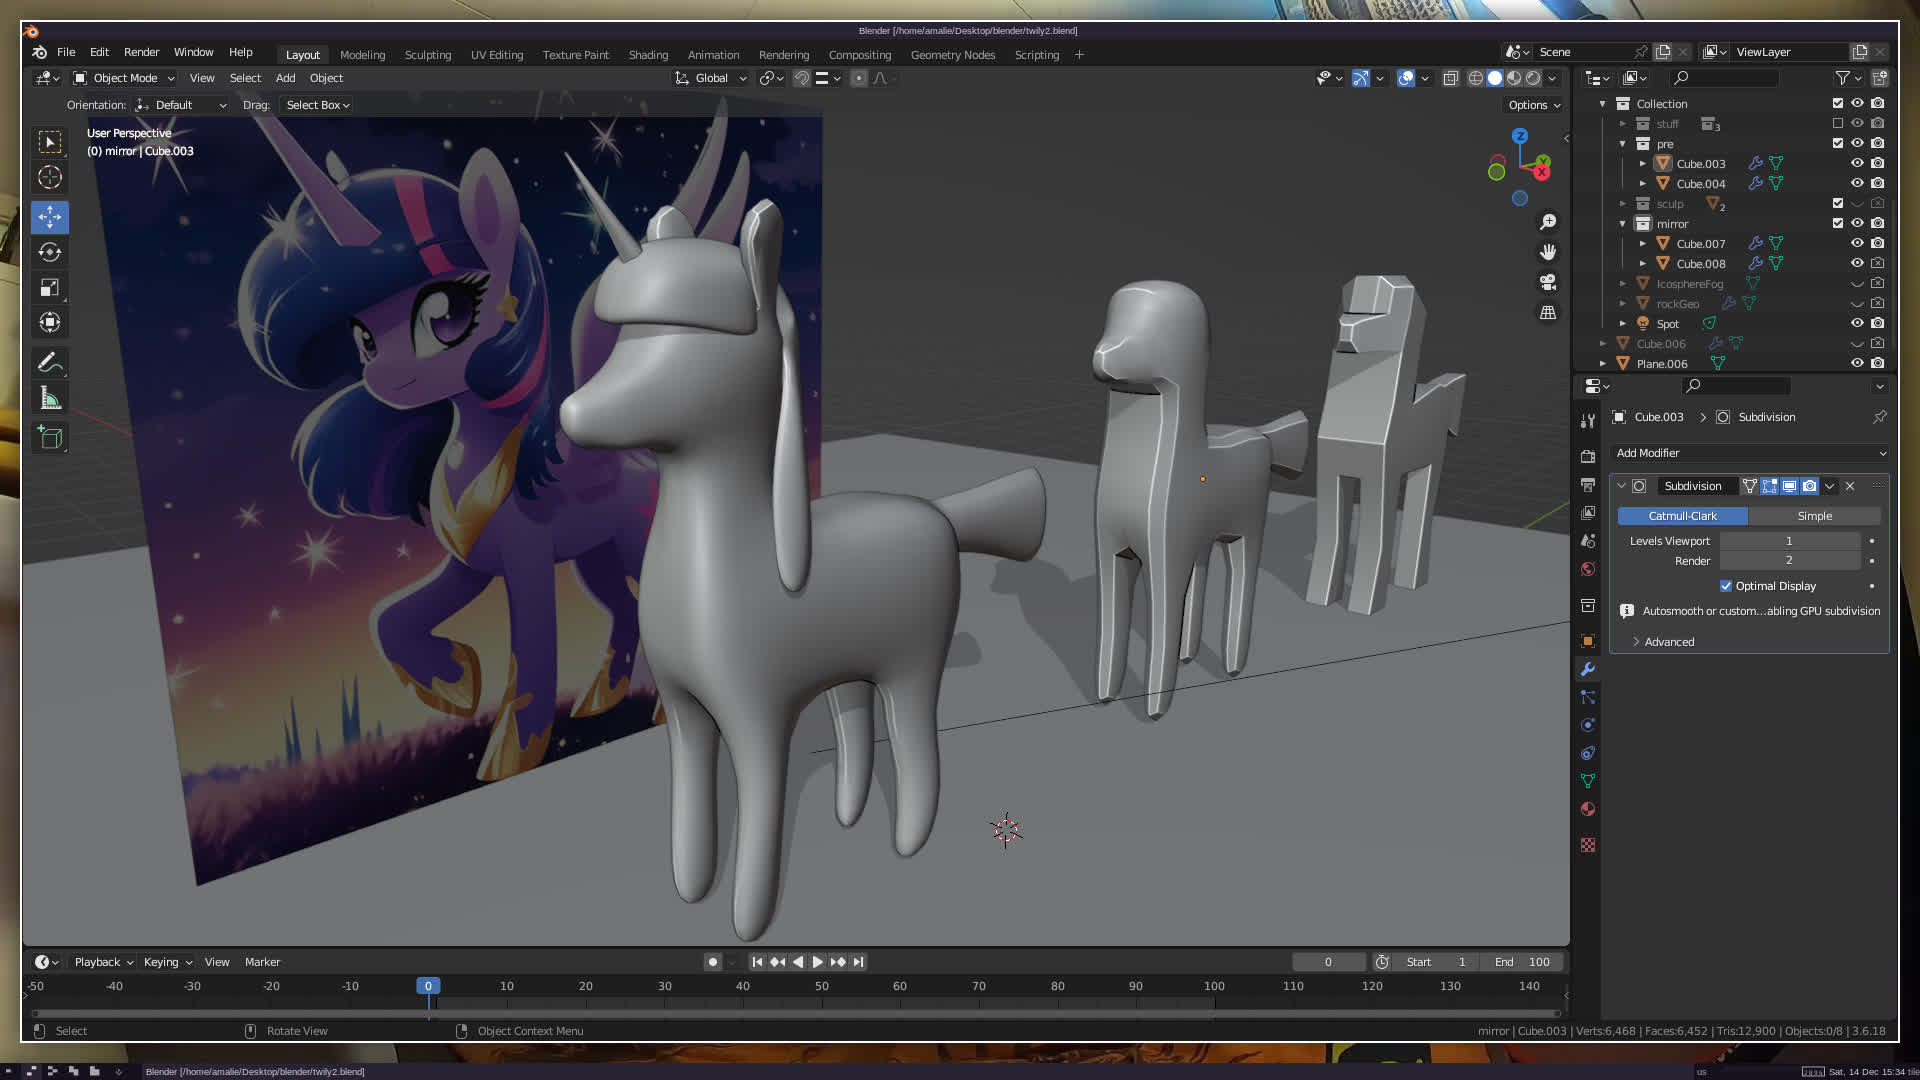Open the Add Modifier dropdown
This screenshot has height=1080, width=1920.
click(x=1750, y=453)
